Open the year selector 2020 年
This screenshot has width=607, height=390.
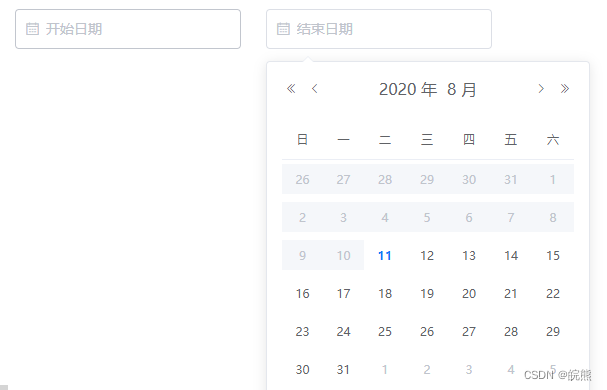click(x=408, y=89)
